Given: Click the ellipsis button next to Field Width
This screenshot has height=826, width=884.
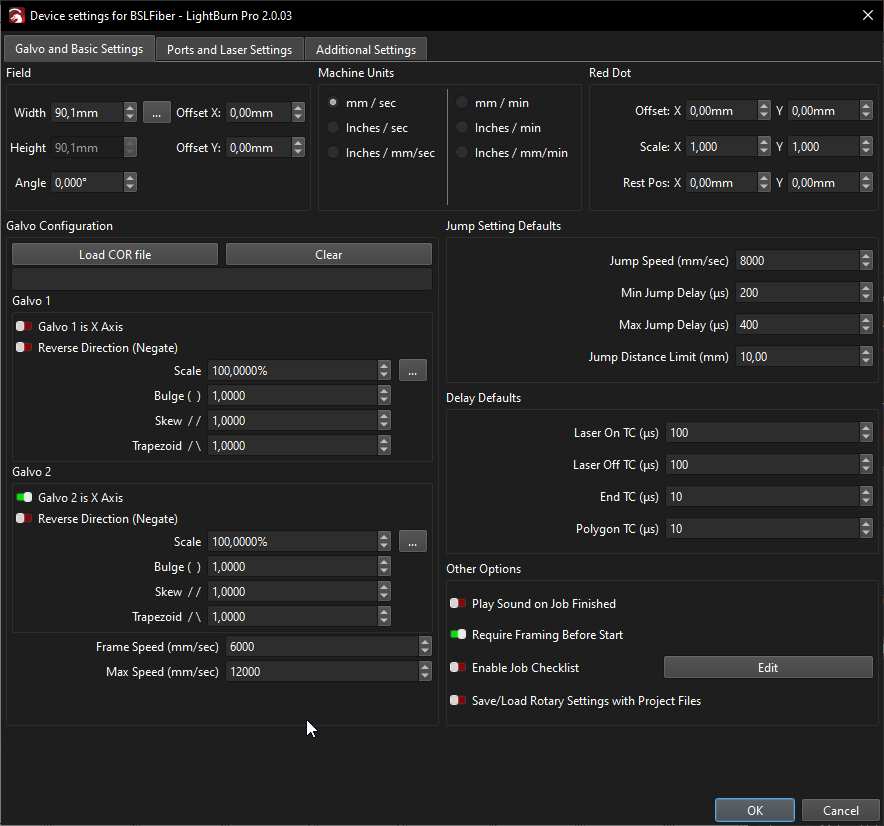Looking at the screenshot, I should [x=157, y=113].
